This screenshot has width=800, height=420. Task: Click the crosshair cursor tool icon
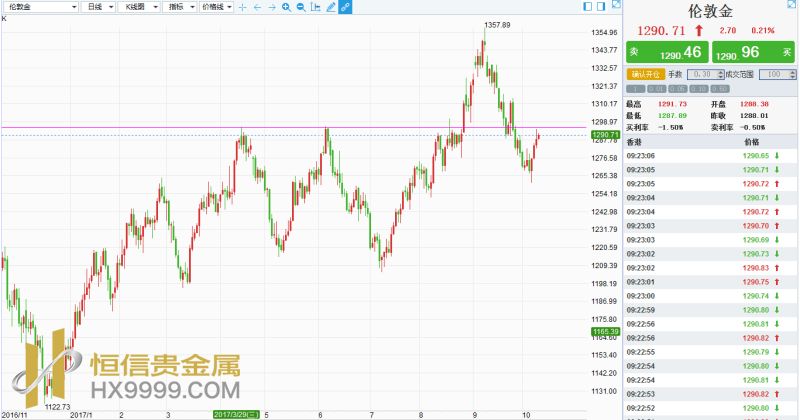(x=244, y=7)
